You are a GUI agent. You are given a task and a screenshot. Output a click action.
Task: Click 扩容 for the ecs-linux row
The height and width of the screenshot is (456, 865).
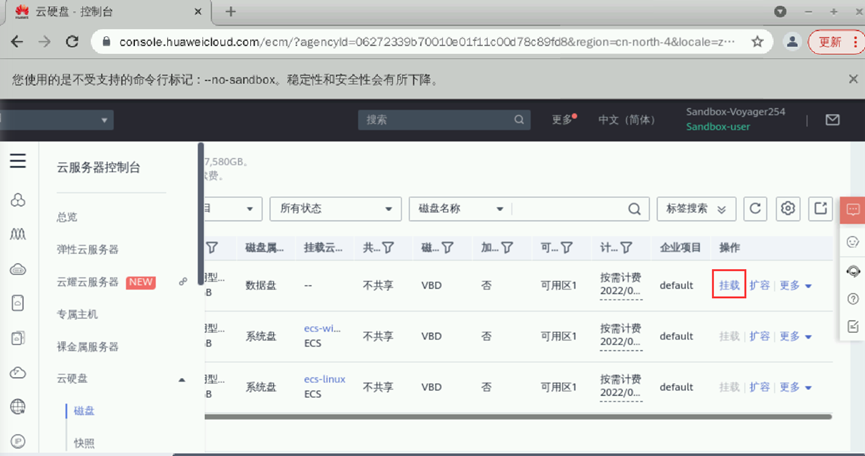[x=759, y=387]
